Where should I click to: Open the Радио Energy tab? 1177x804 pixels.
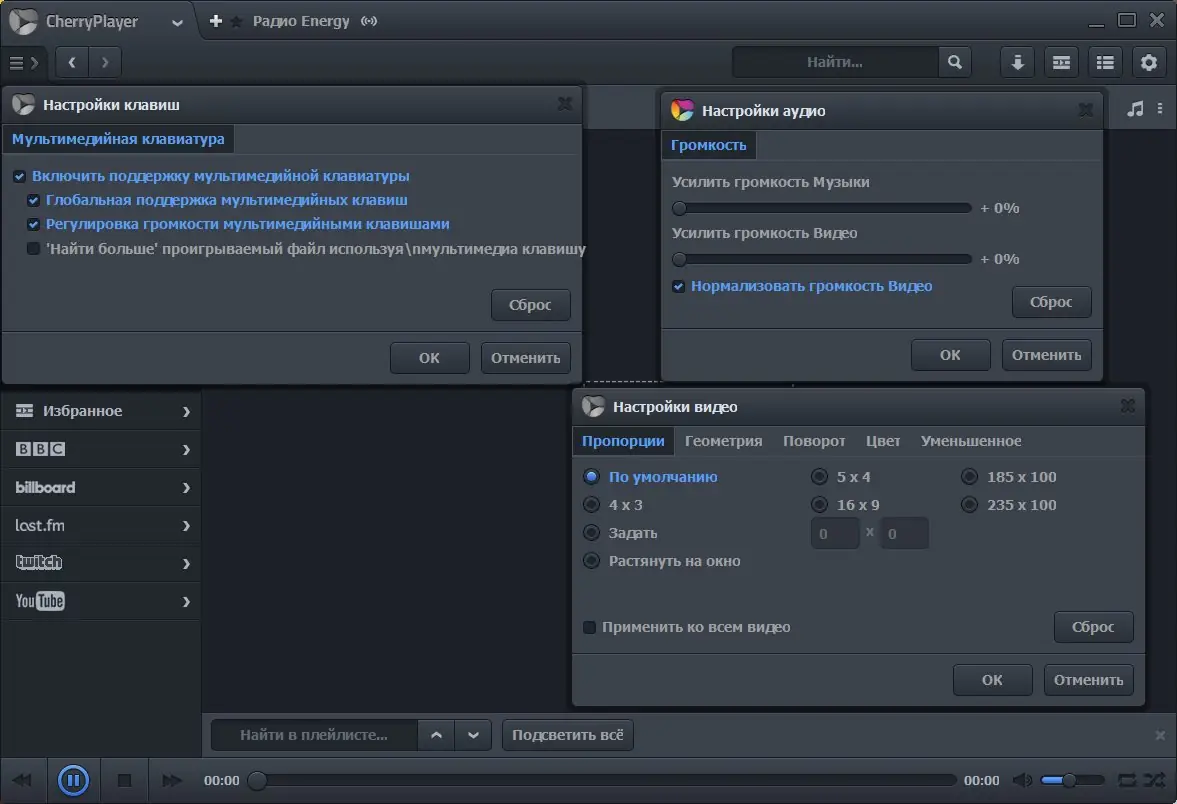tap(301, 20)
